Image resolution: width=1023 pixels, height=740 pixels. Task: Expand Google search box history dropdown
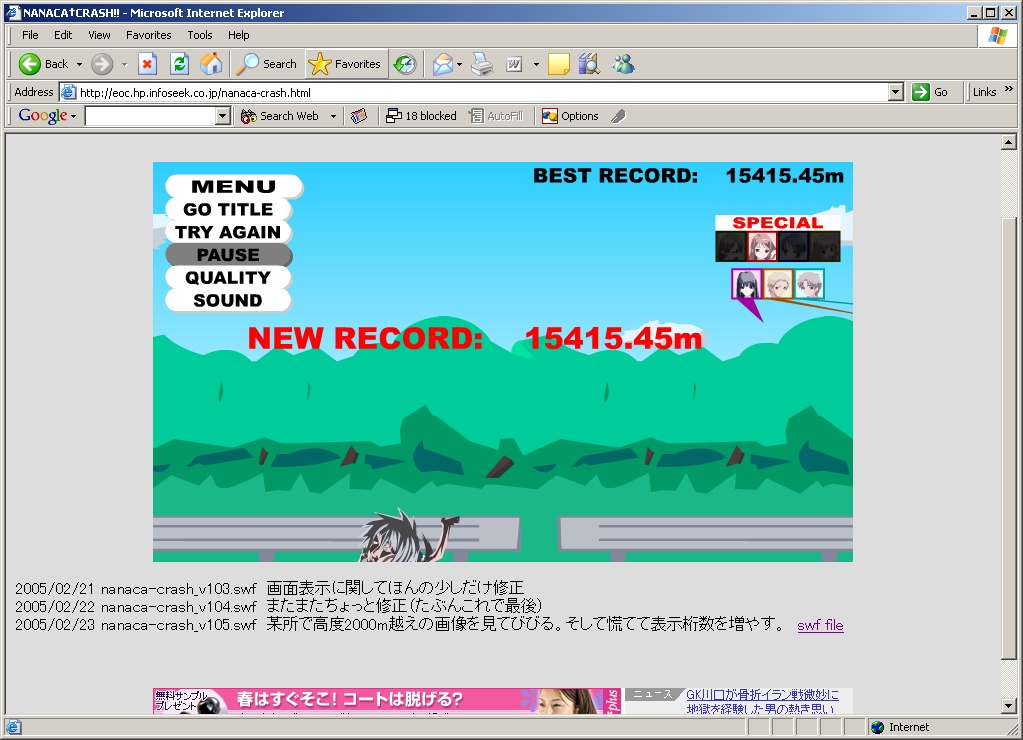tap(222, 116)
